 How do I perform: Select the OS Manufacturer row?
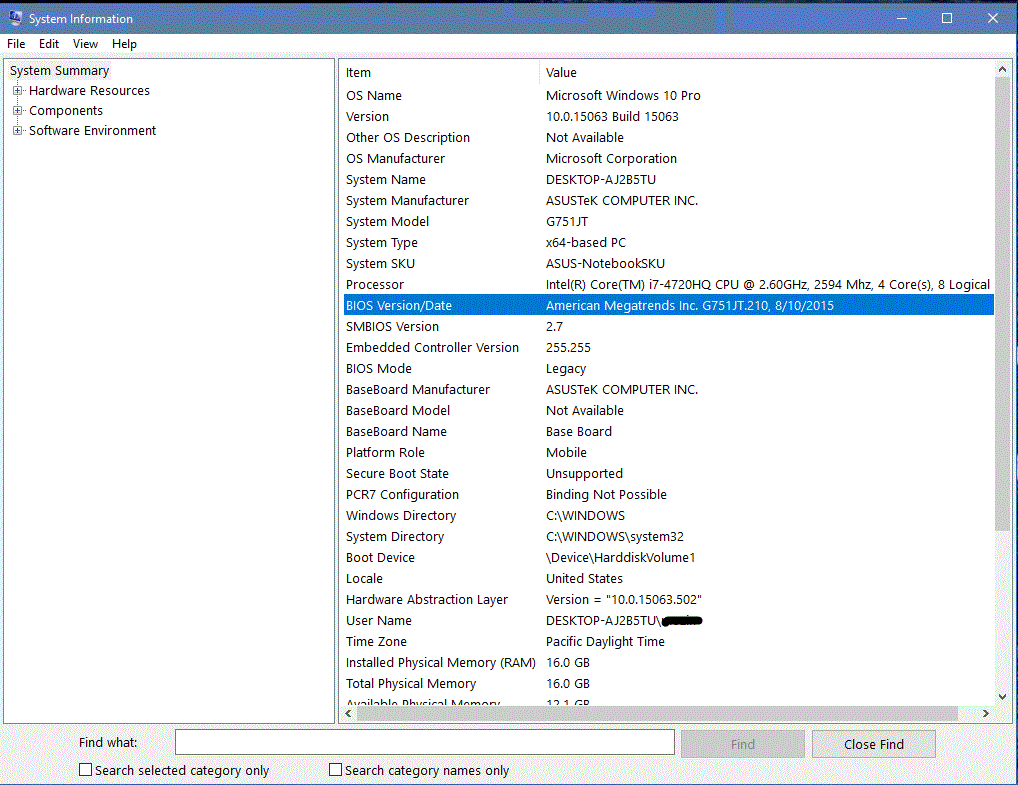(x=668, y=158)
